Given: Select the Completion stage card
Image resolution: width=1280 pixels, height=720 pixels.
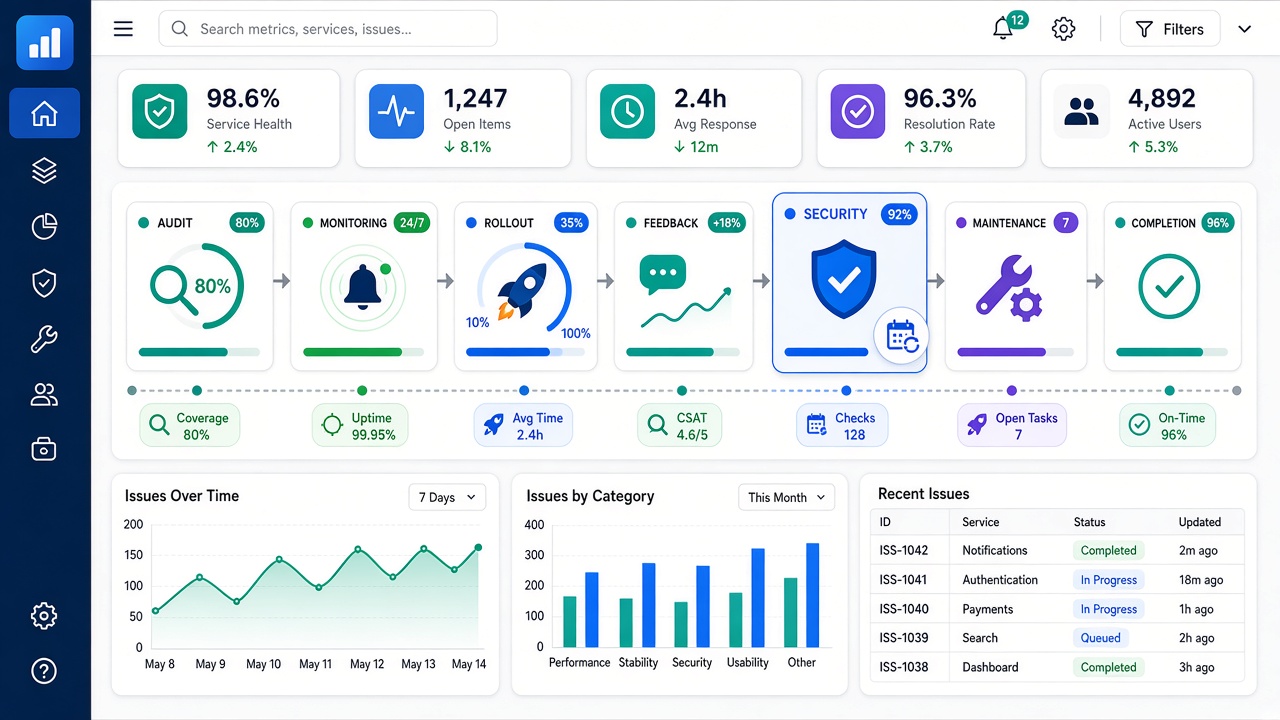Looking at the screenshot, I should [1172, 286].
